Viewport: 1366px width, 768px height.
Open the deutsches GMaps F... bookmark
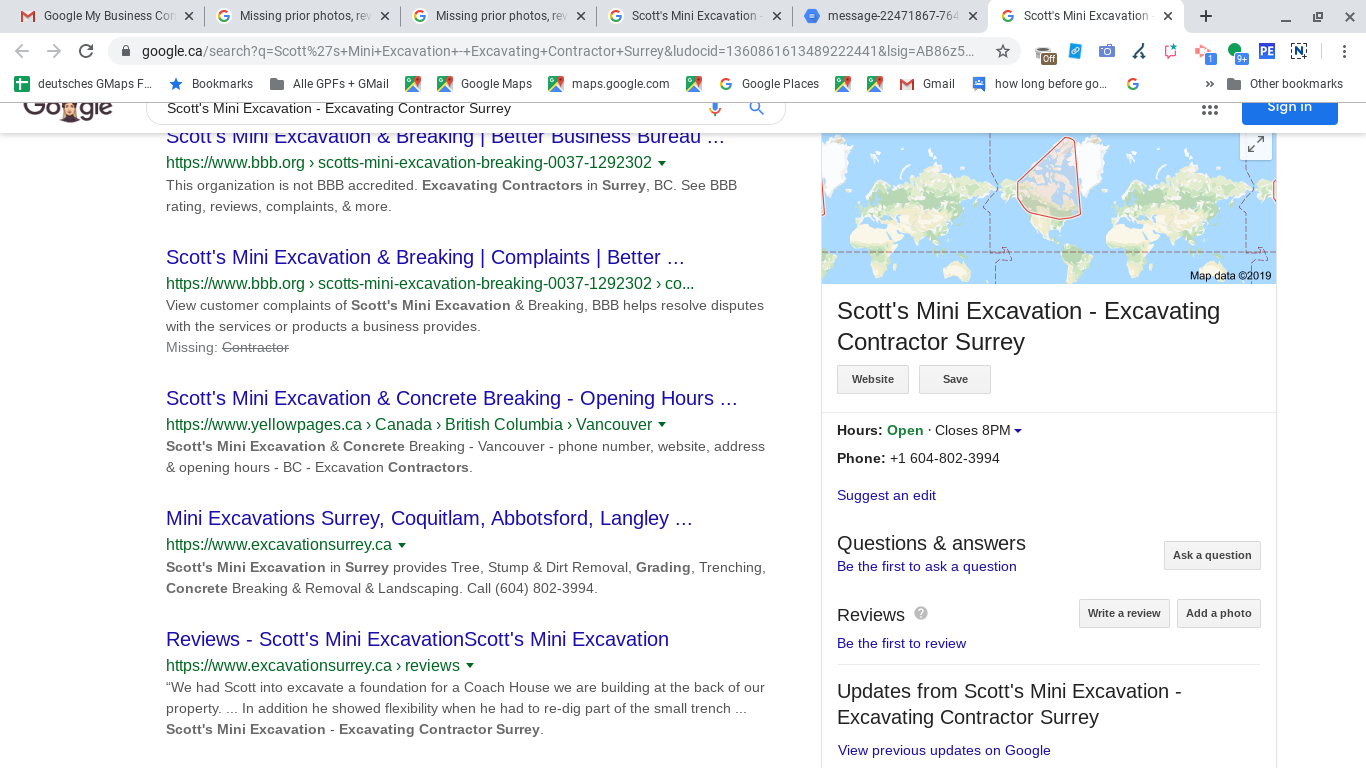tap(83, 84)
